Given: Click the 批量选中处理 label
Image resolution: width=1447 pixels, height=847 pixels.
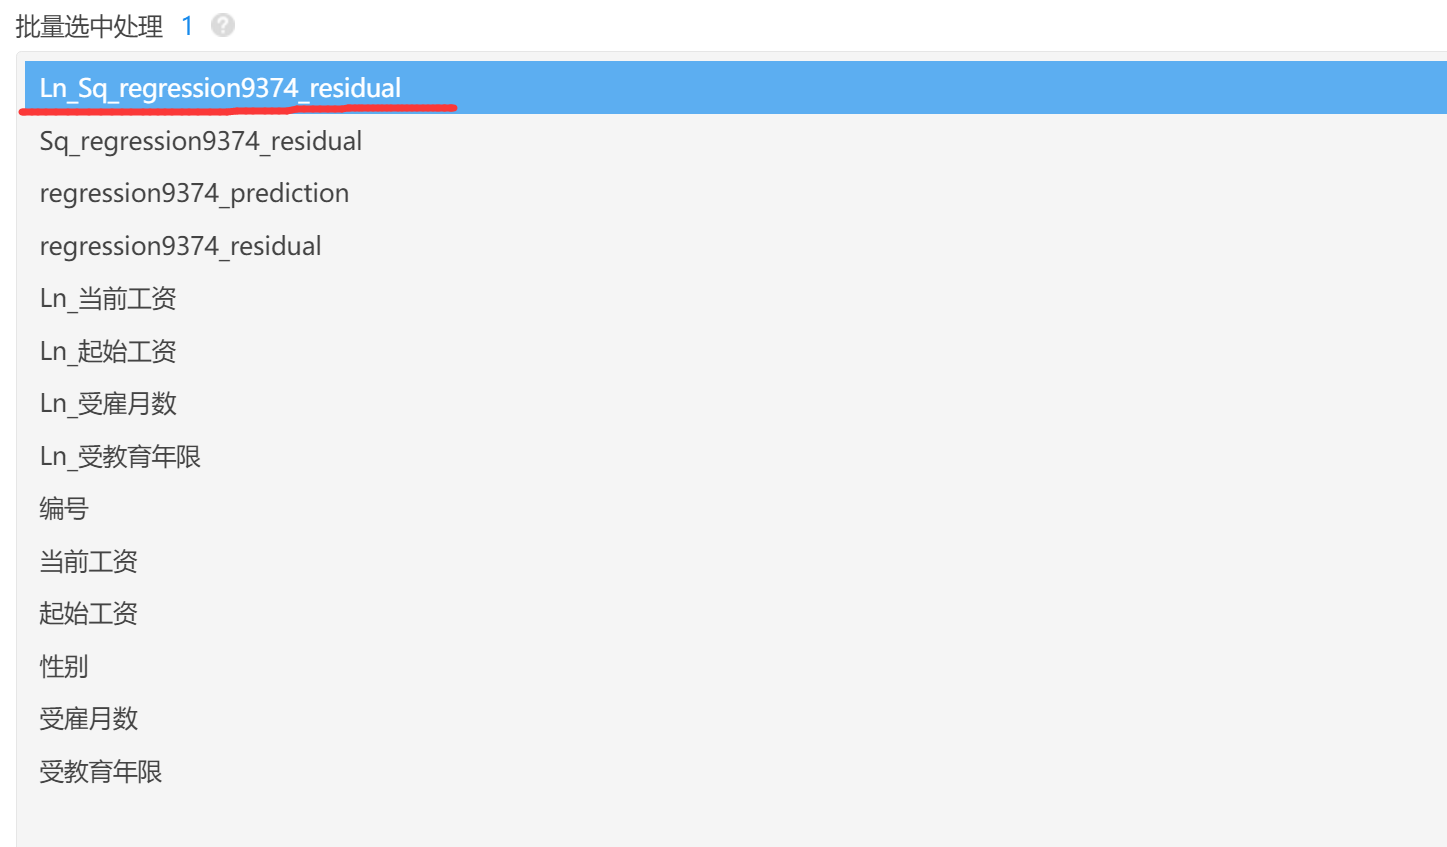Looking at the screenshot, I should [x=89, y=26].
